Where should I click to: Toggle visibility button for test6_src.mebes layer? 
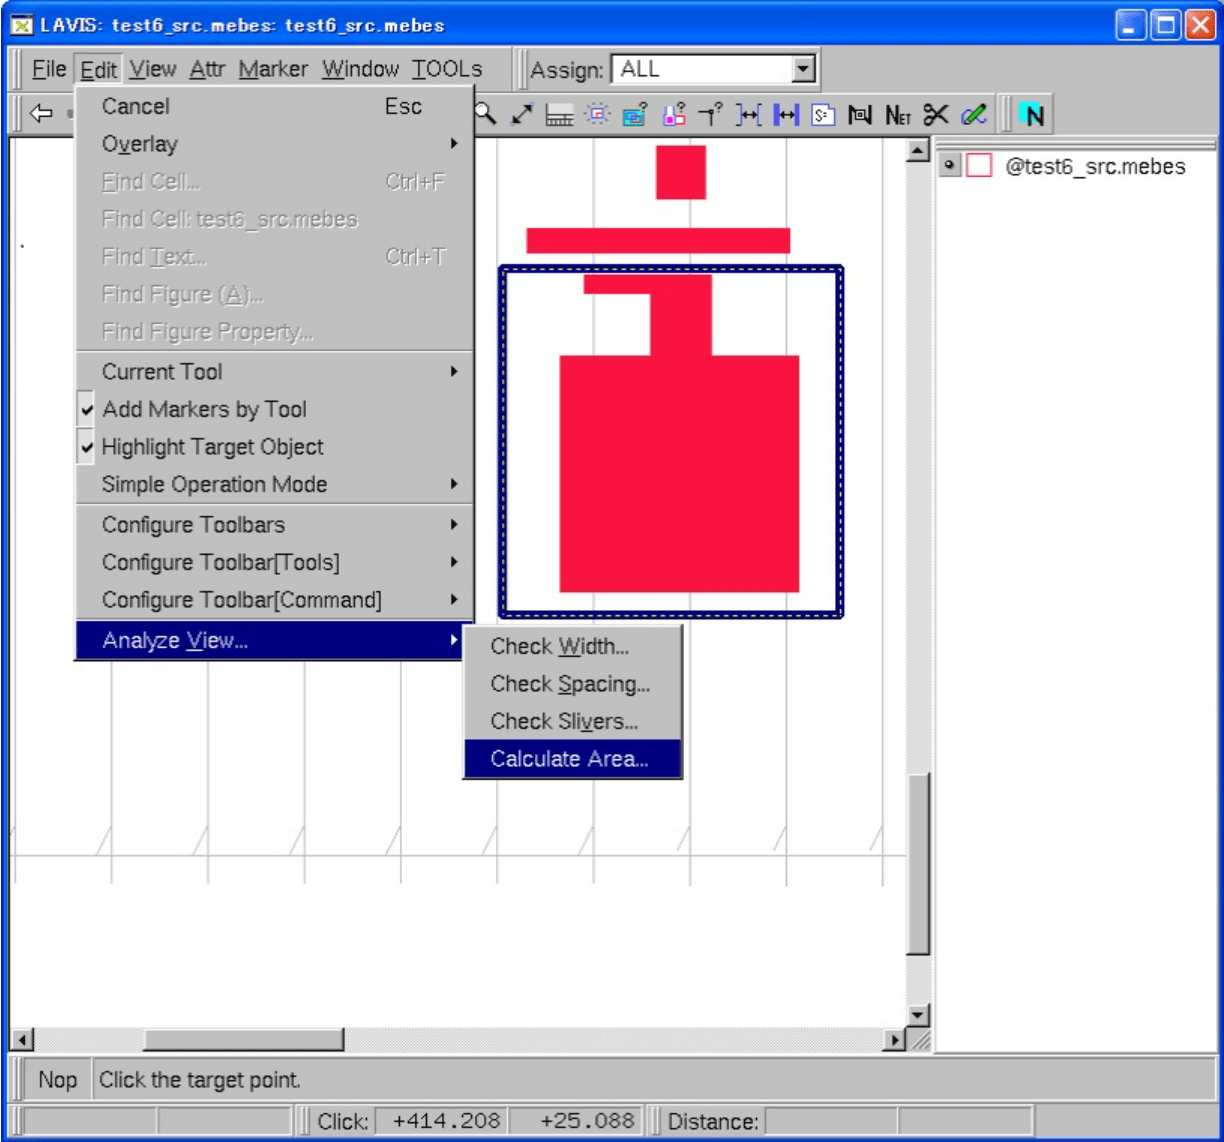click(x=949, y=166)
